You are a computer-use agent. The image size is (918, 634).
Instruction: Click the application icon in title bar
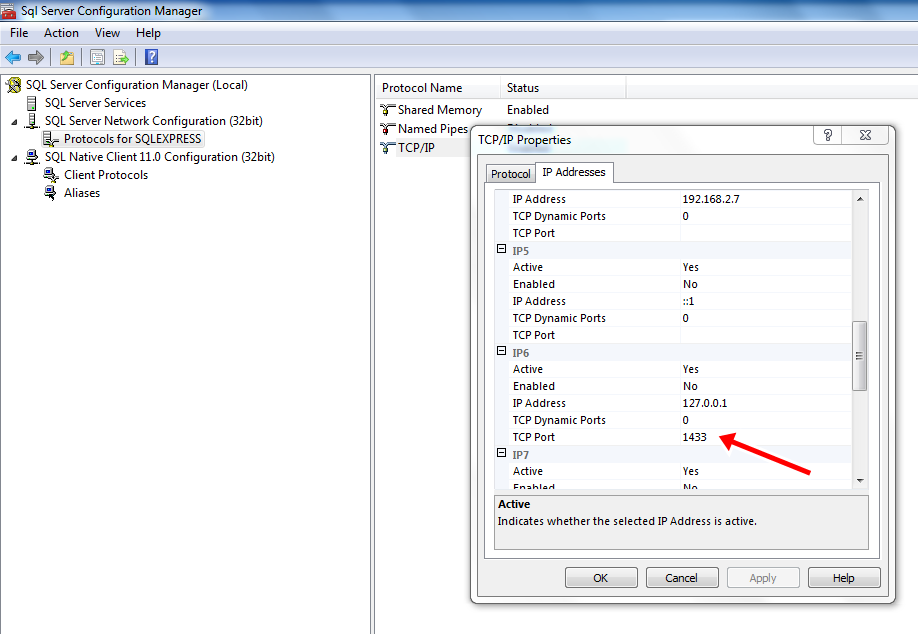coord(8,10)
